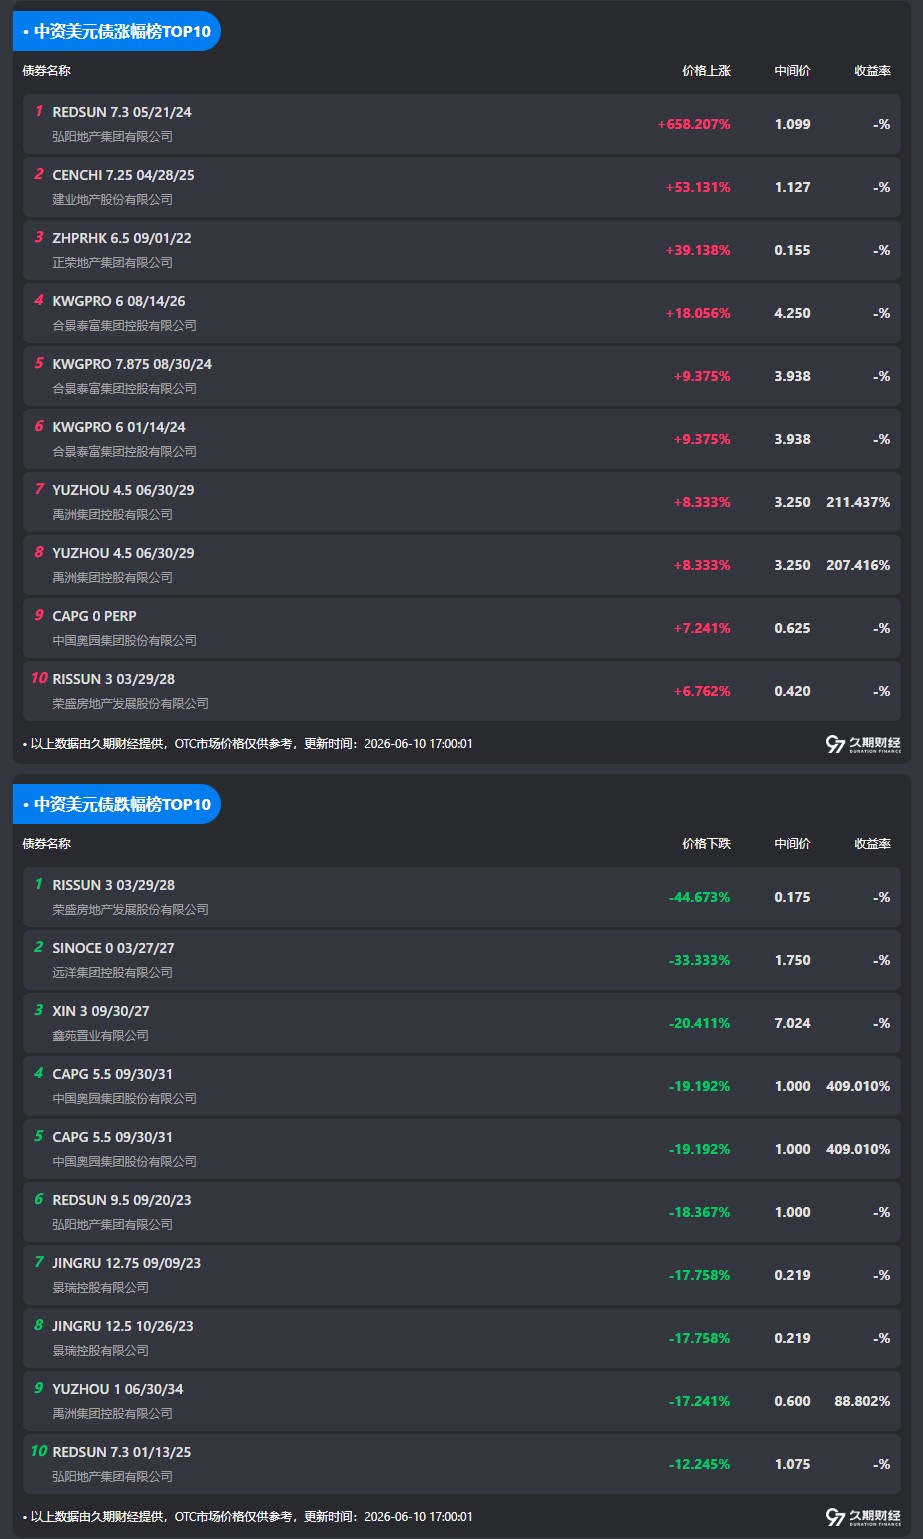Click the 207.416% yield value
The width and height of the screenshot is (923, 1539).
858,565
